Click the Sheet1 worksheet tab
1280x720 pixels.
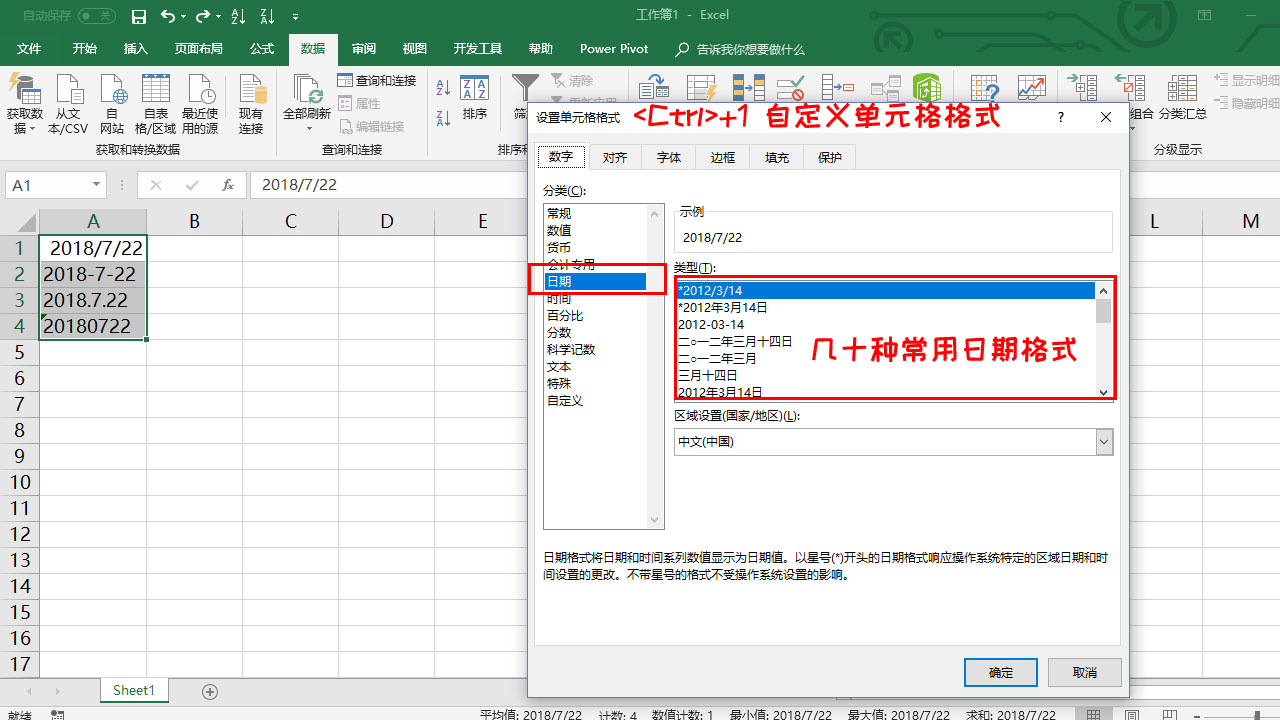134,691
